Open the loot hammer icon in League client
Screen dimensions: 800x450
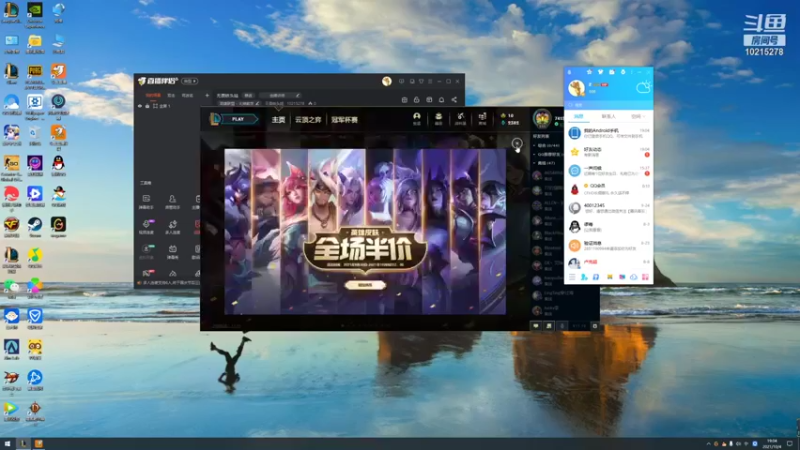(x=460, y=118)
